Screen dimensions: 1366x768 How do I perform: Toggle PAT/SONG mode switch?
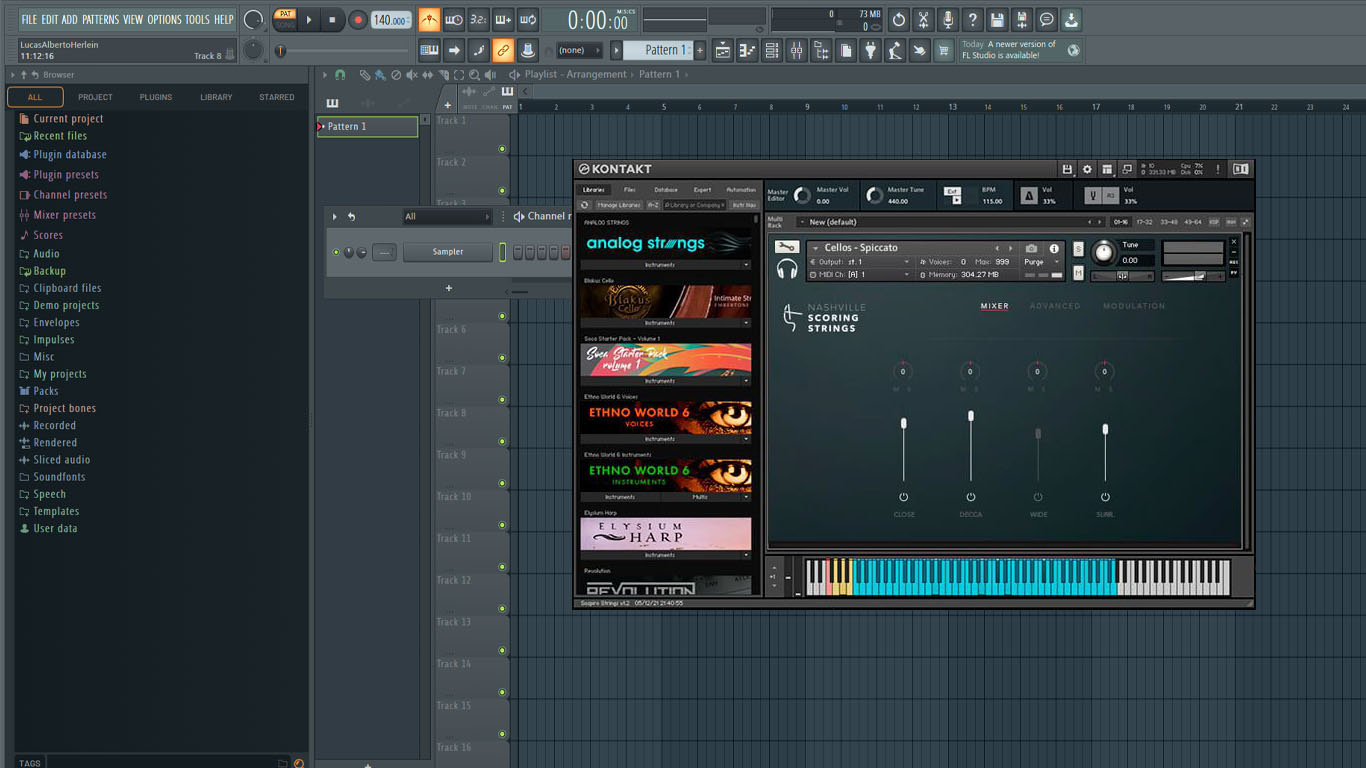pyautogui.click(x=285, y=19)
